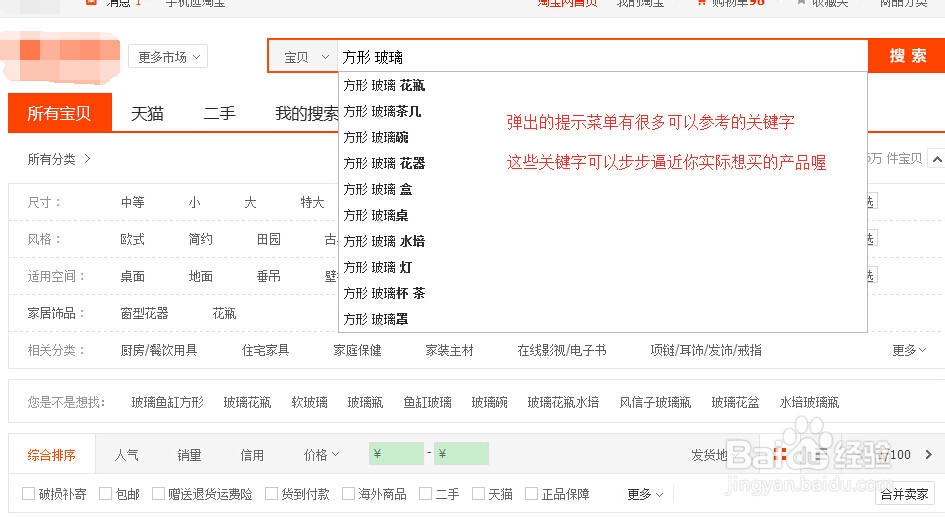Tick the 包邮 checkbox
Screen dimensions: 945x517
click(105, 494)
